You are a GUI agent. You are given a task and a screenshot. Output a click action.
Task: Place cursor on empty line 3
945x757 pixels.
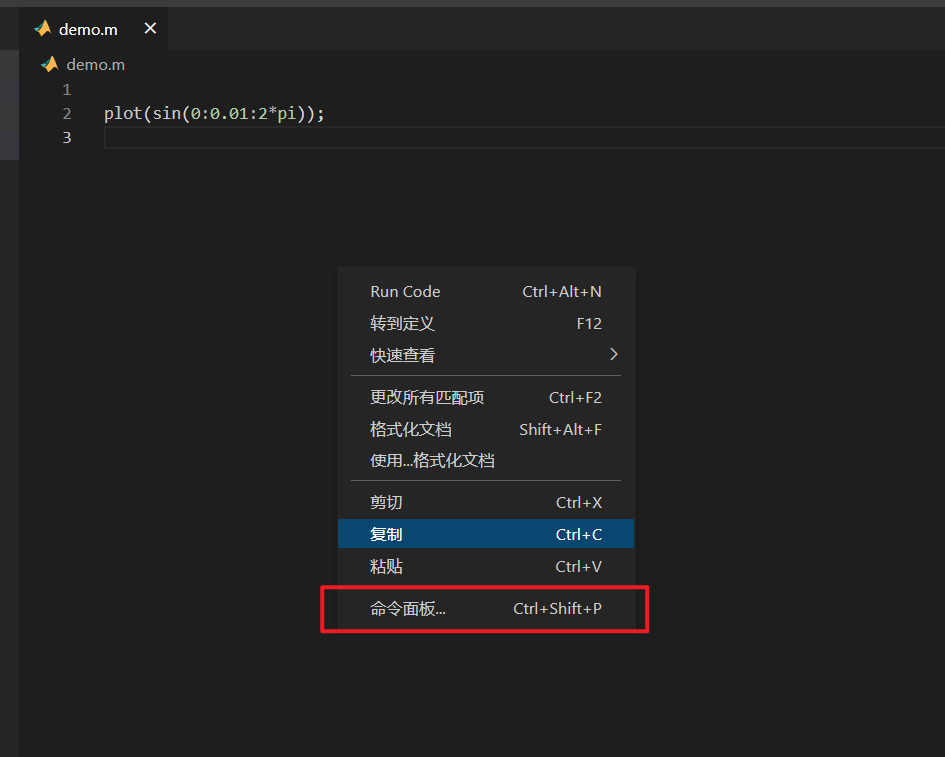click(x=524, y=137)
